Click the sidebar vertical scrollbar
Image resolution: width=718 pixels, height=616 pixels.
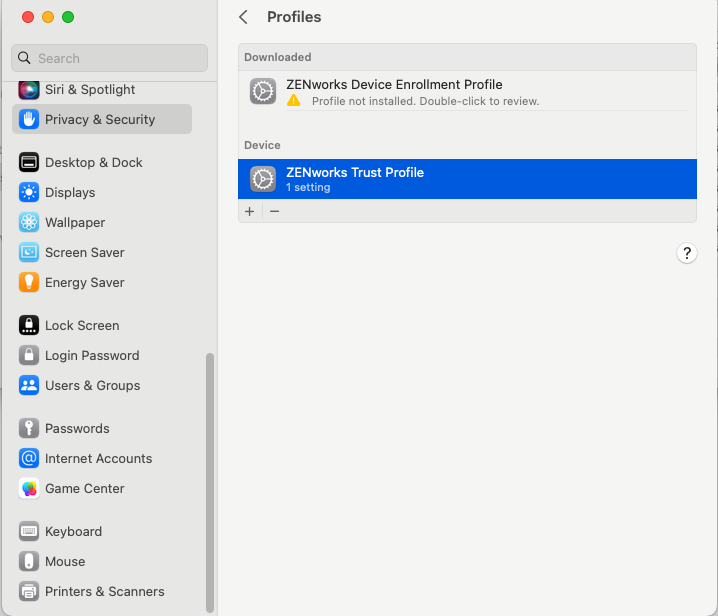click(x=209, y=480)
